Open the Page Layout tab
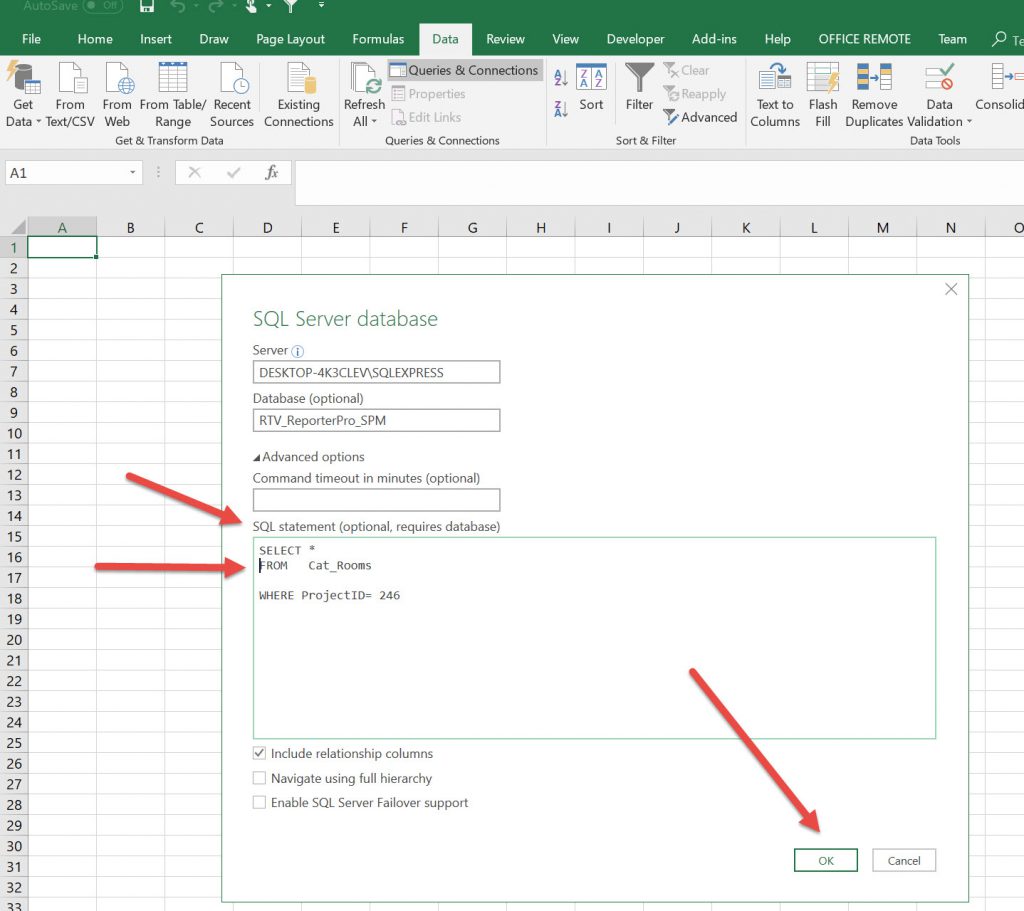1024x911 pixels. (x=290, y=39)
